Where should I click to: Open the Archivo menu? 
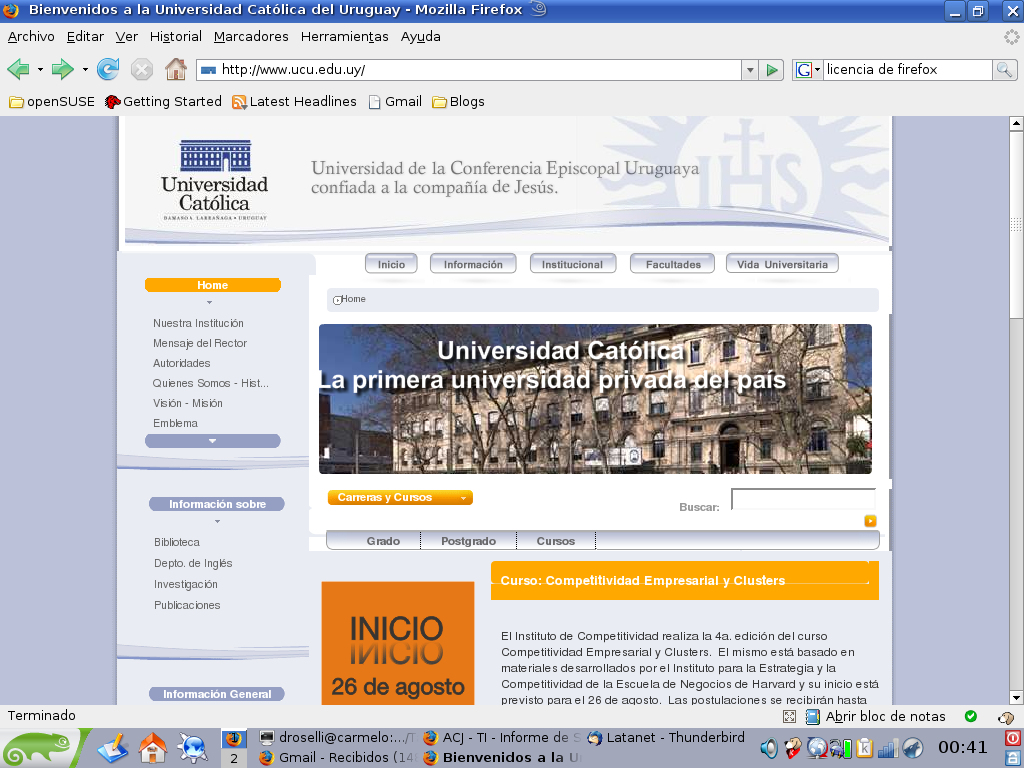tap(31, 37)
